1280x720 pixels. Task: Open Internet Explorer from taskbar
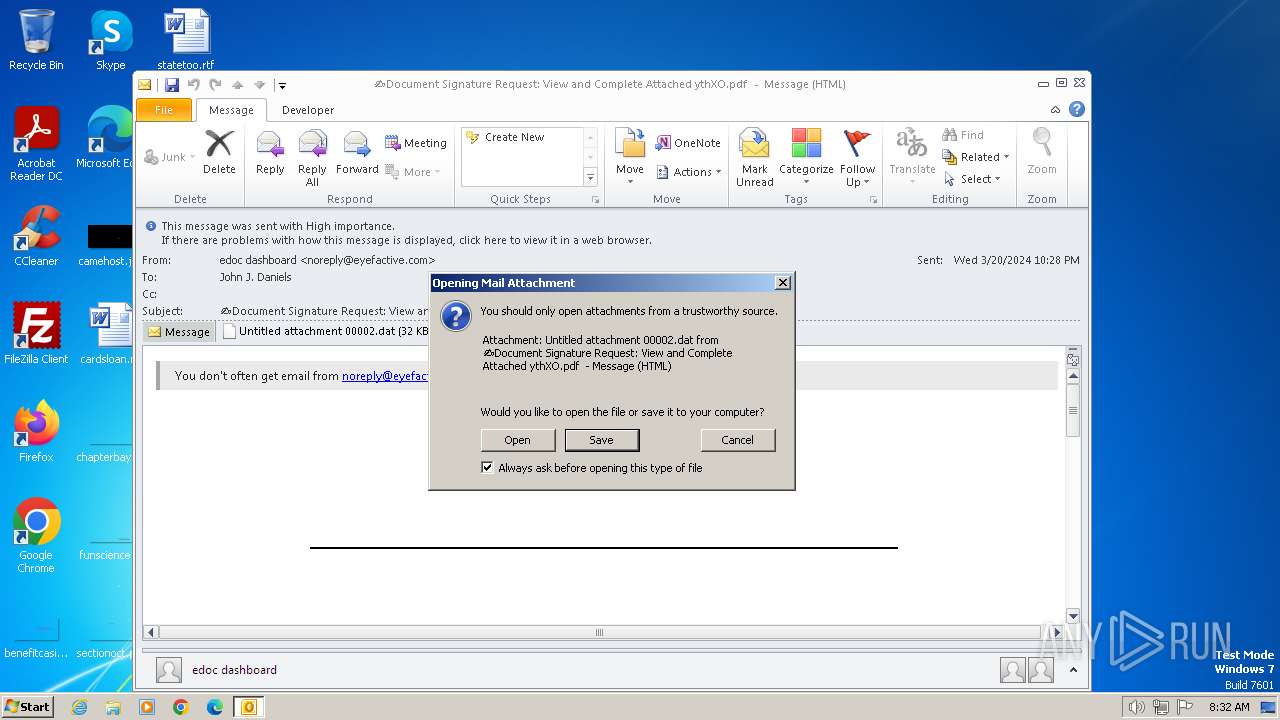[80, 707]
